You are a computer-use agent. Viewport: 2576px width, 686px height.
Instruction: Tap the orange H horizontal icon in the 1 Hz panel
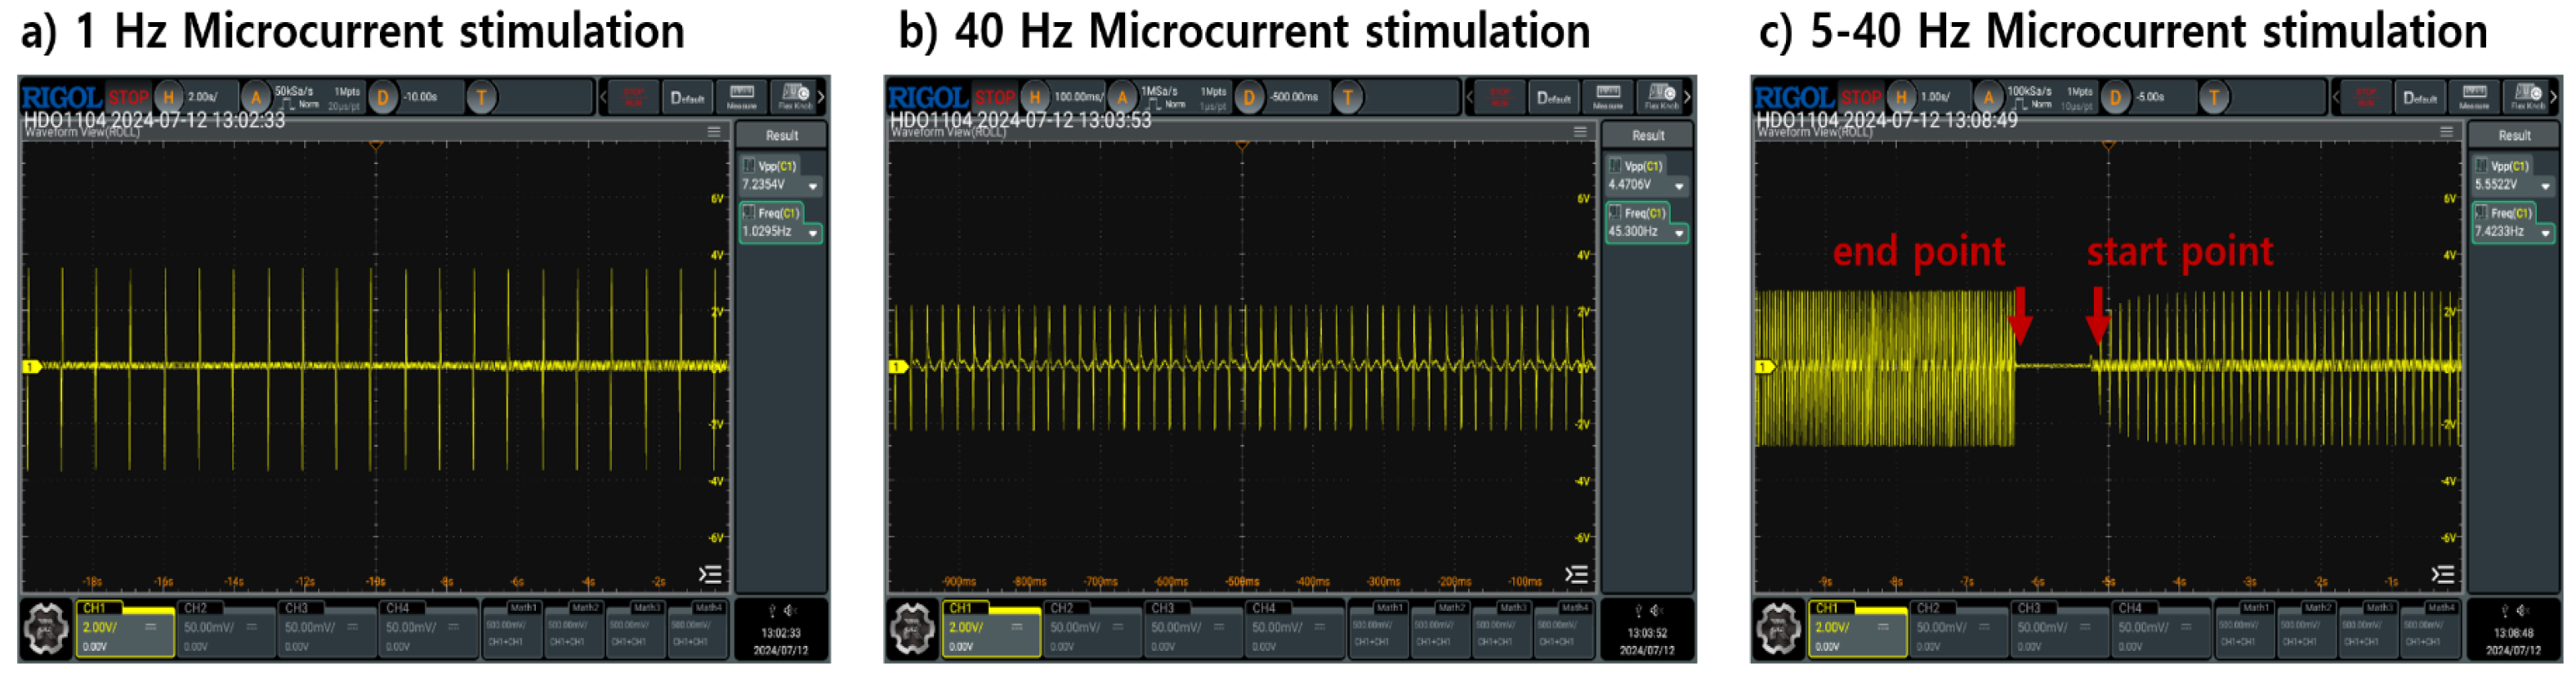pos(168,97)
